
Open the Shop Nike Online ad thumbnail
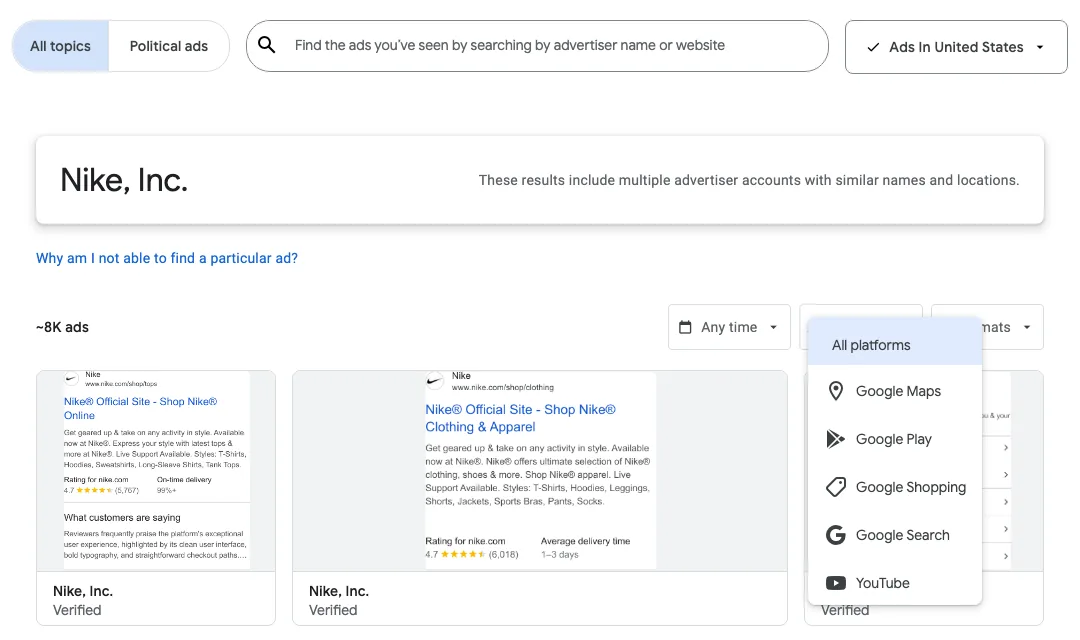[156, 471]
